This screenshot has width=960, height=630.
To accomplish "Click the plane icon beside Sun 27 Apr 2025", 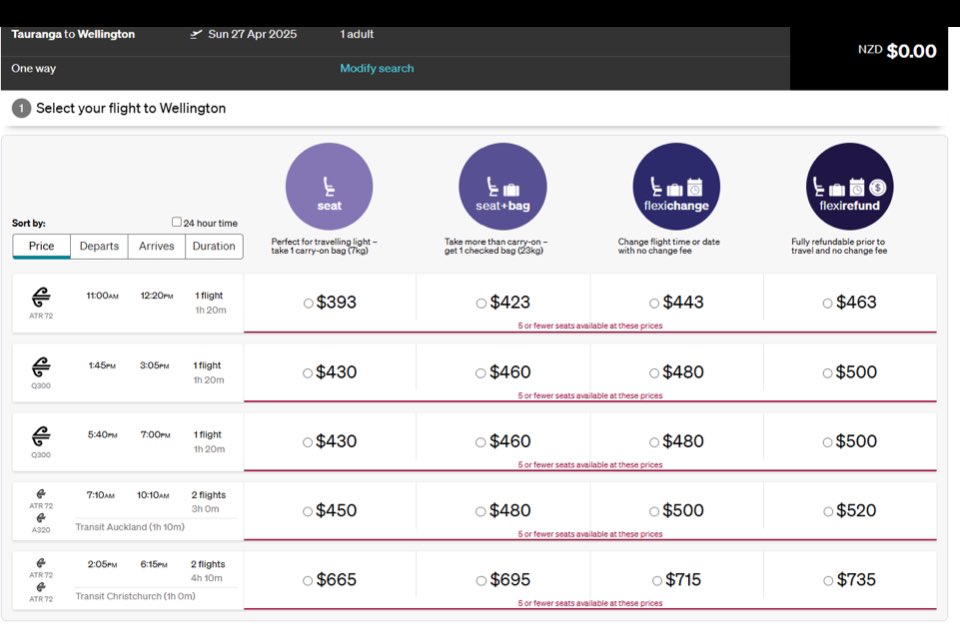I will (x=196, y=34).
